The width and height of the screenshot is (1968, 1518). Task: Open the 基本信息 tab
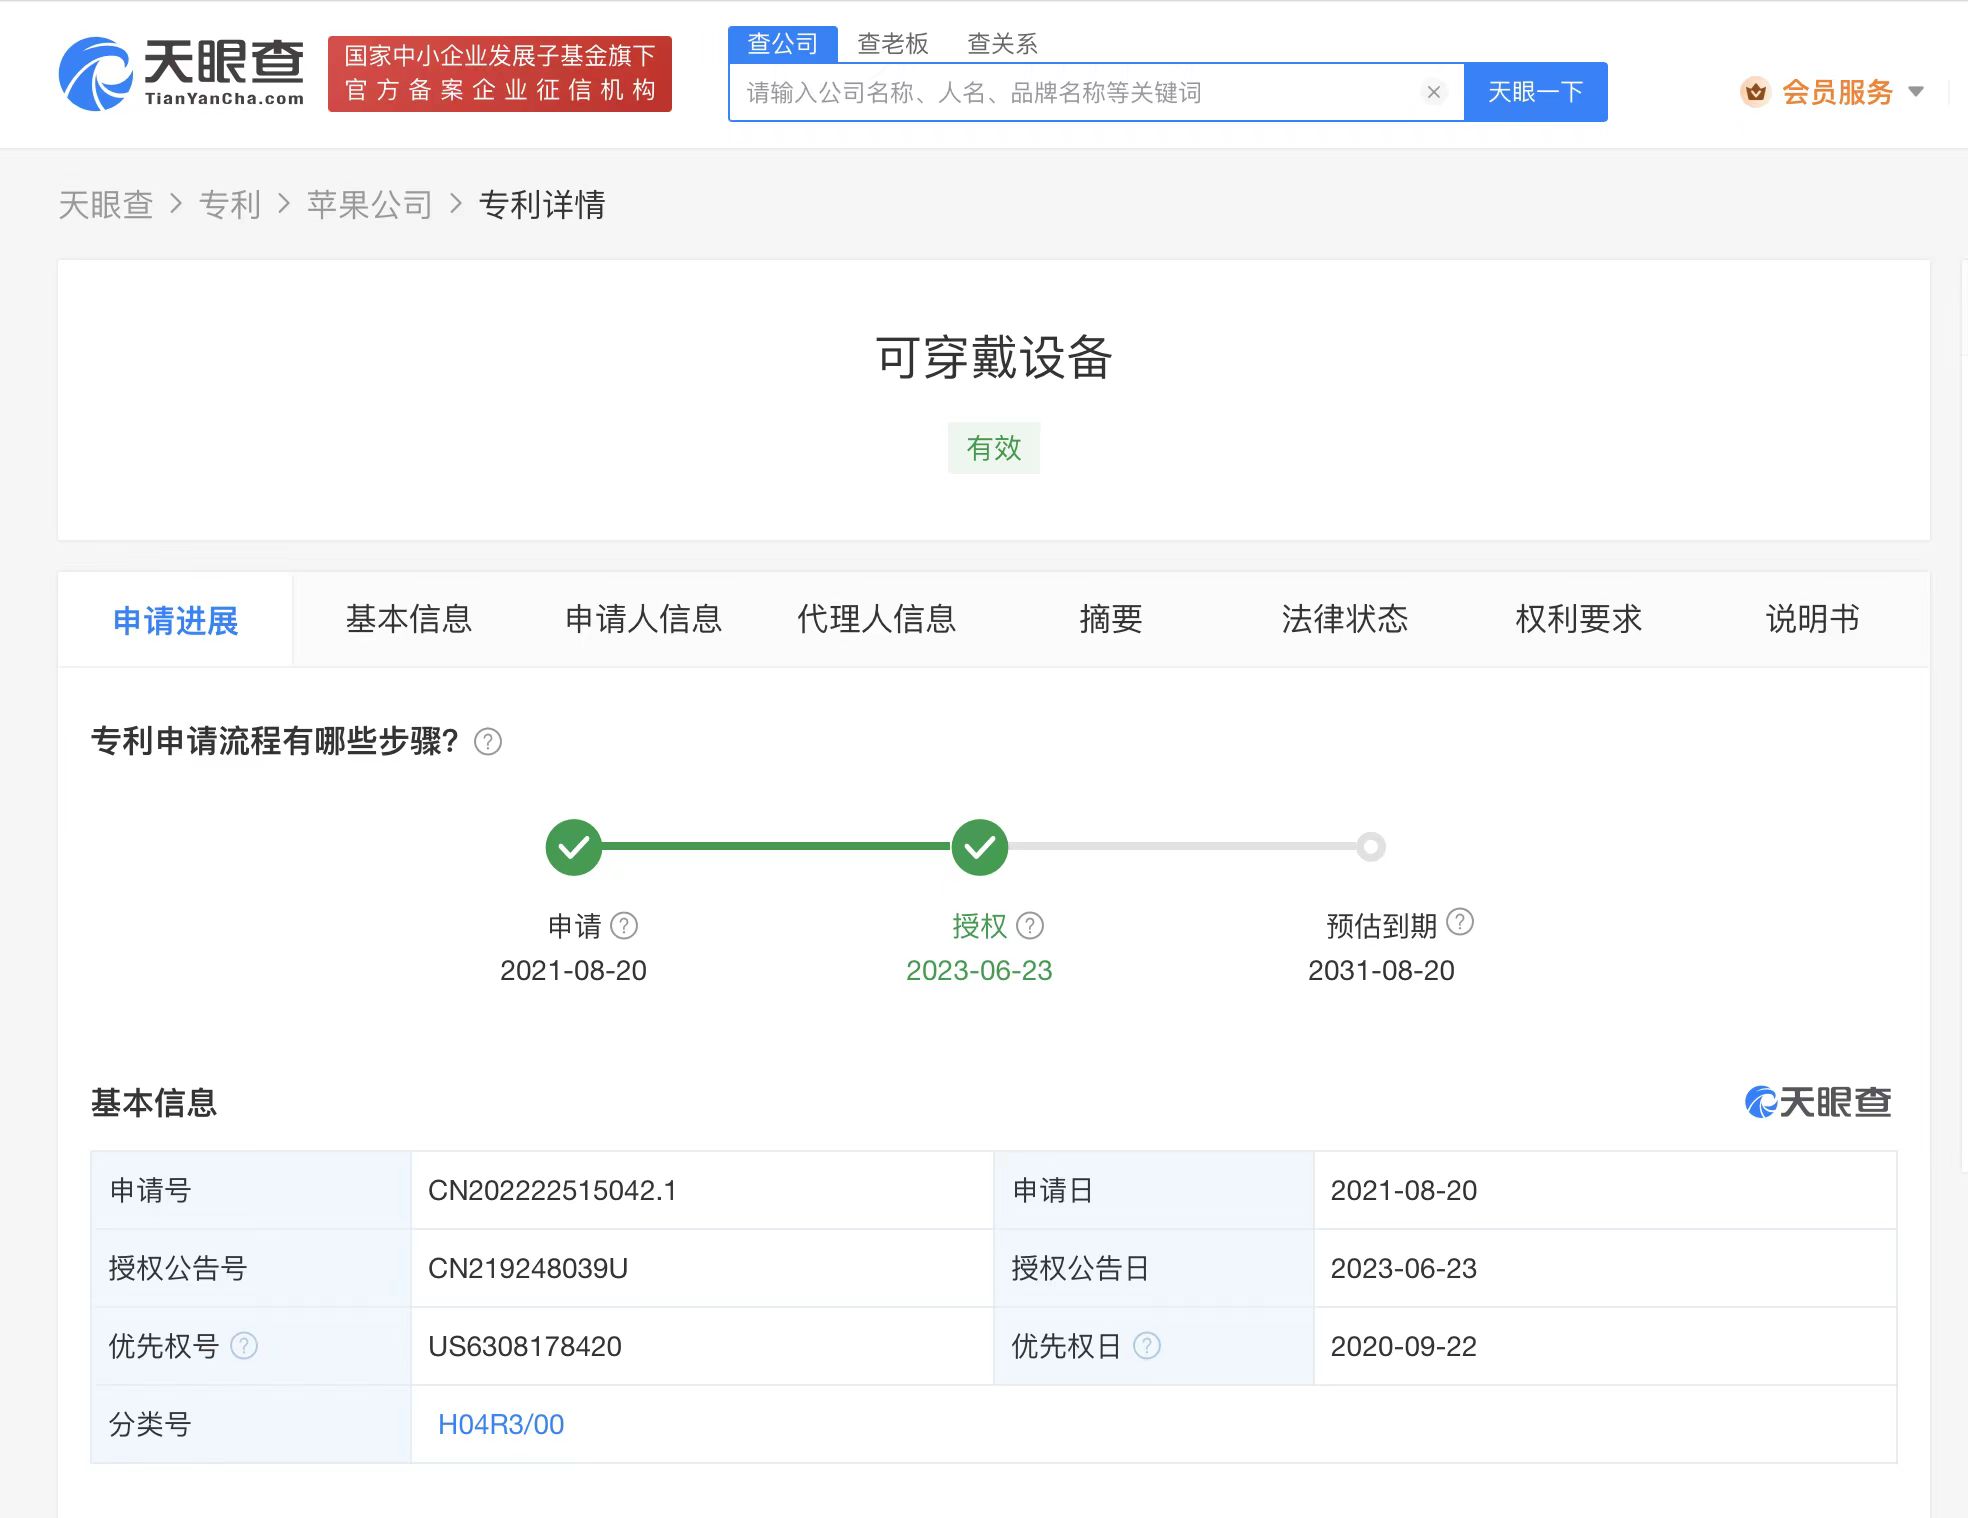click(x=409, y=620)
